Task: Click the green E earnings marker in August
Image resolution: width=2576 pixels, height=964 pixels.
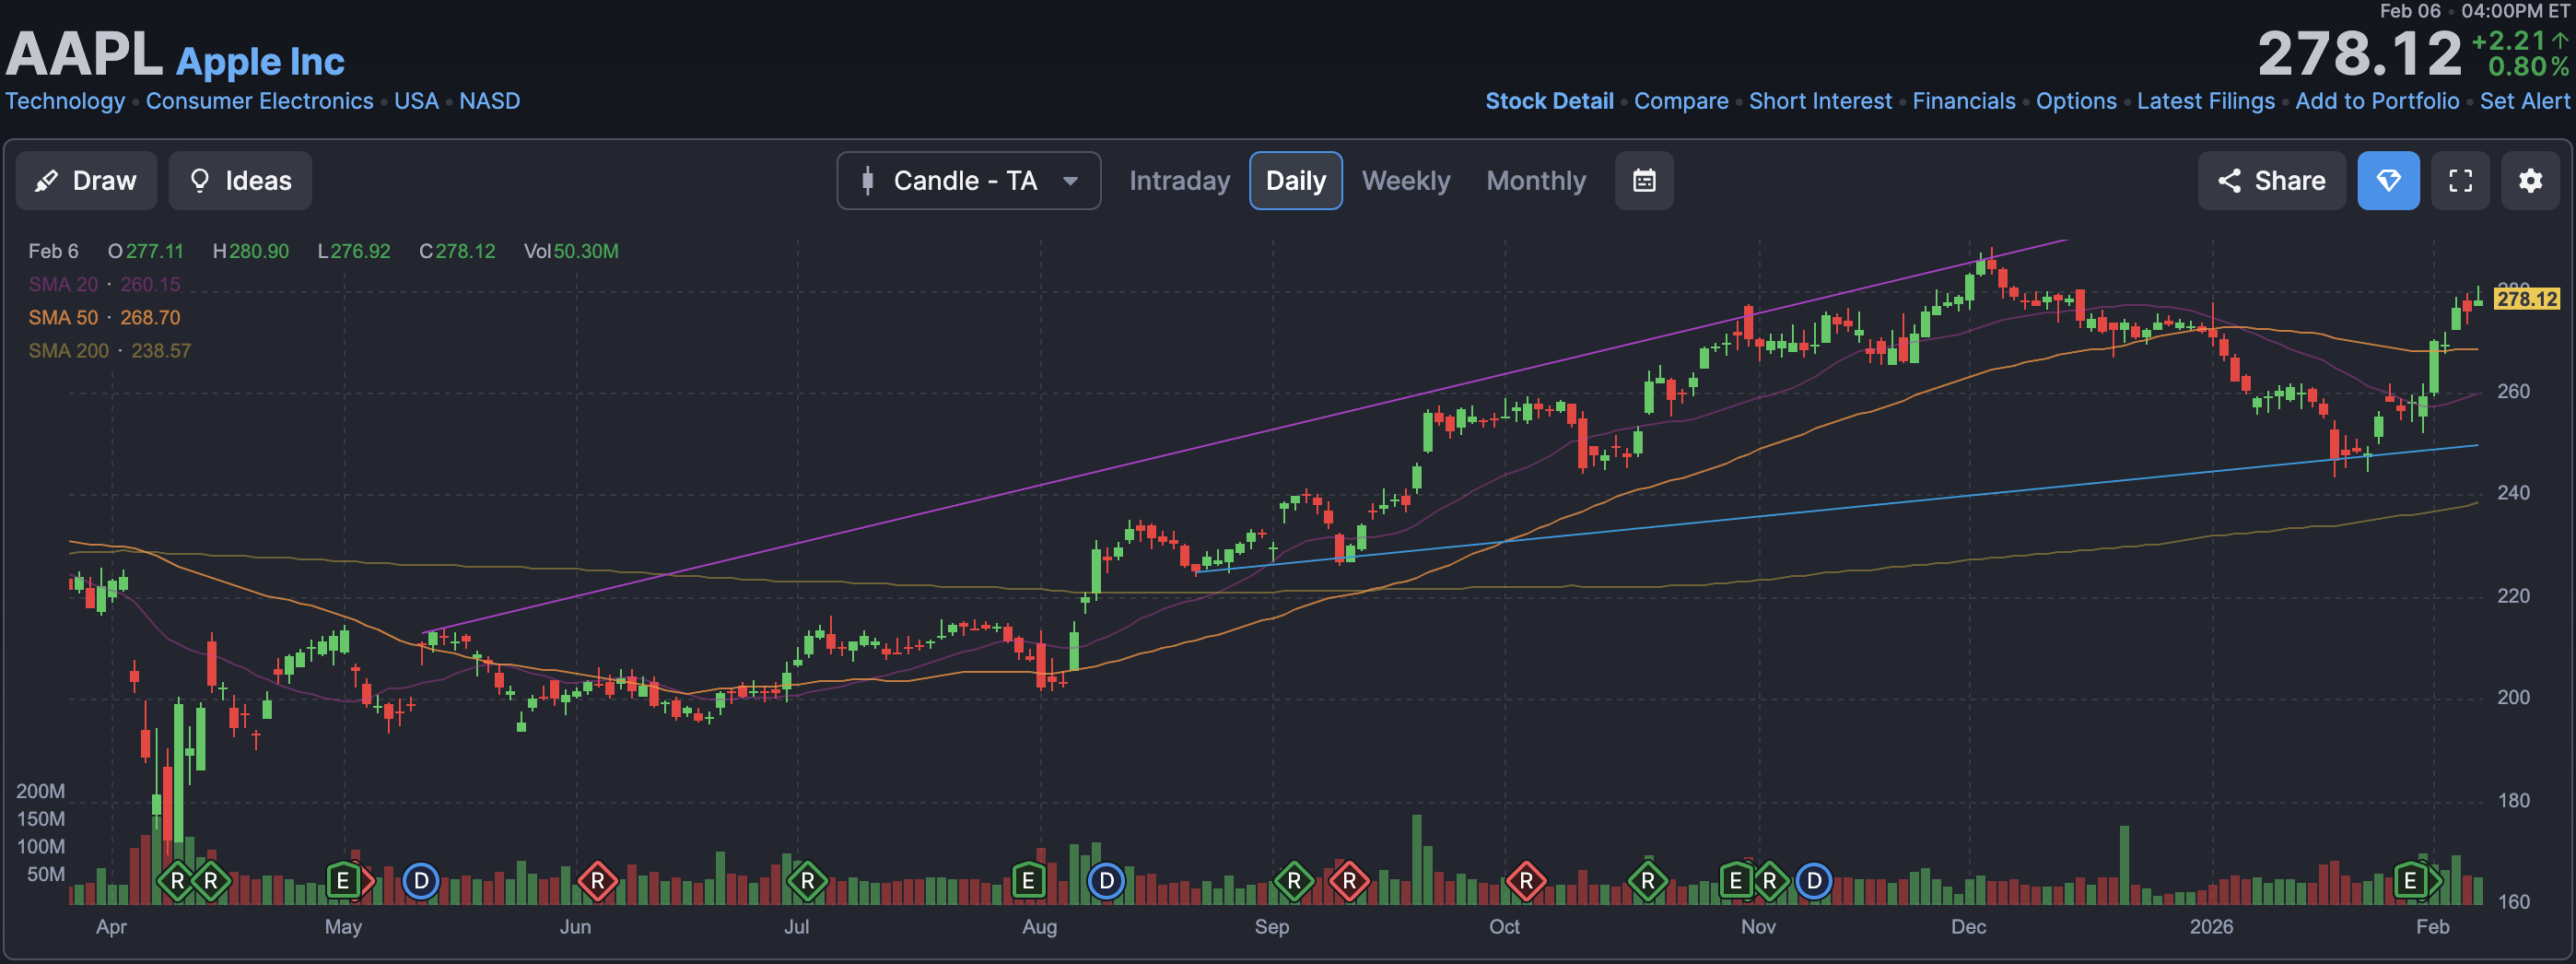Action: [1028, 881]
